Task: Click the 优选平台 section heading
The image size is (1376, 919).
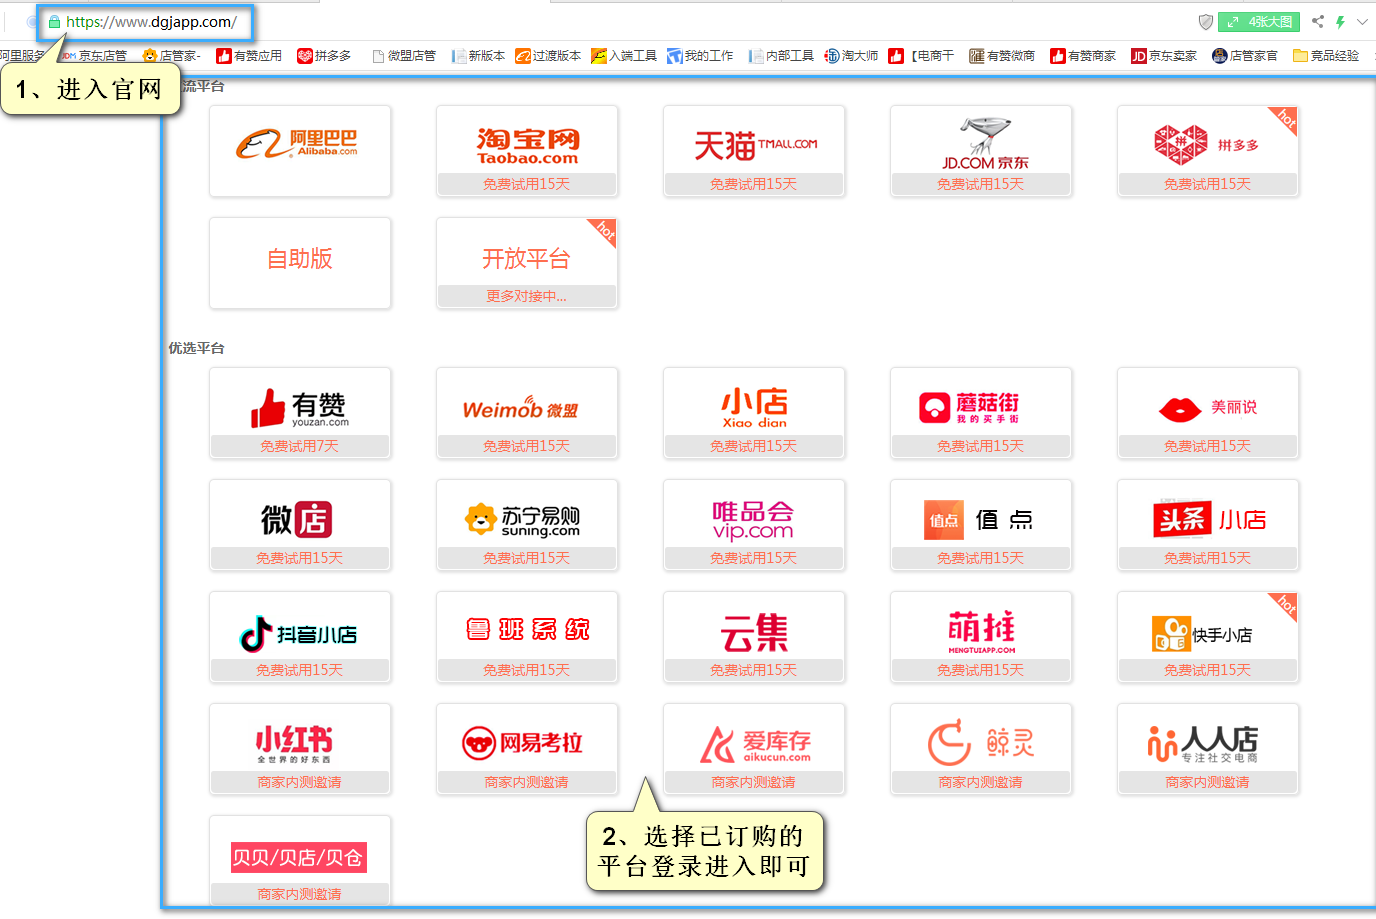Action: coord(197,348)
